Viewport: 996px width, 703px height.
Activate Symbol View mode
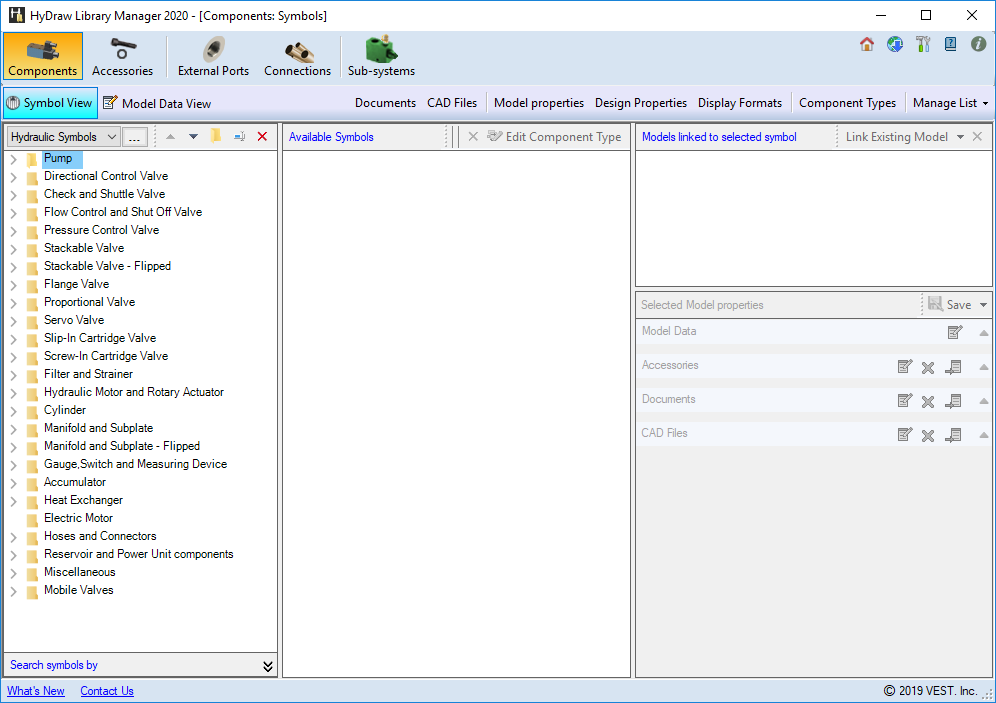pos(49,103)
